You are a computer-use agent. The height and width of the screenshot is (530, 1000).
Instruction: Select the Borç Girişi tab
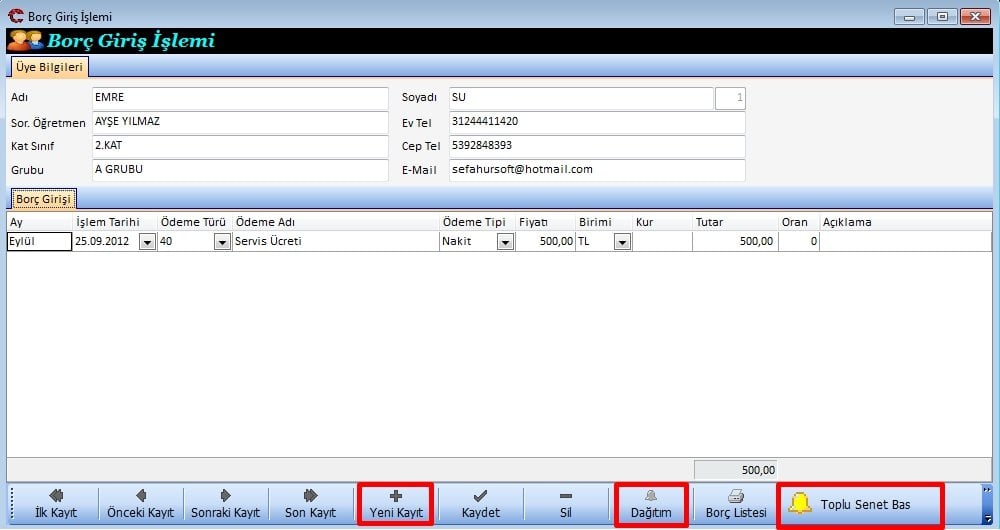(x=41, y=199)
